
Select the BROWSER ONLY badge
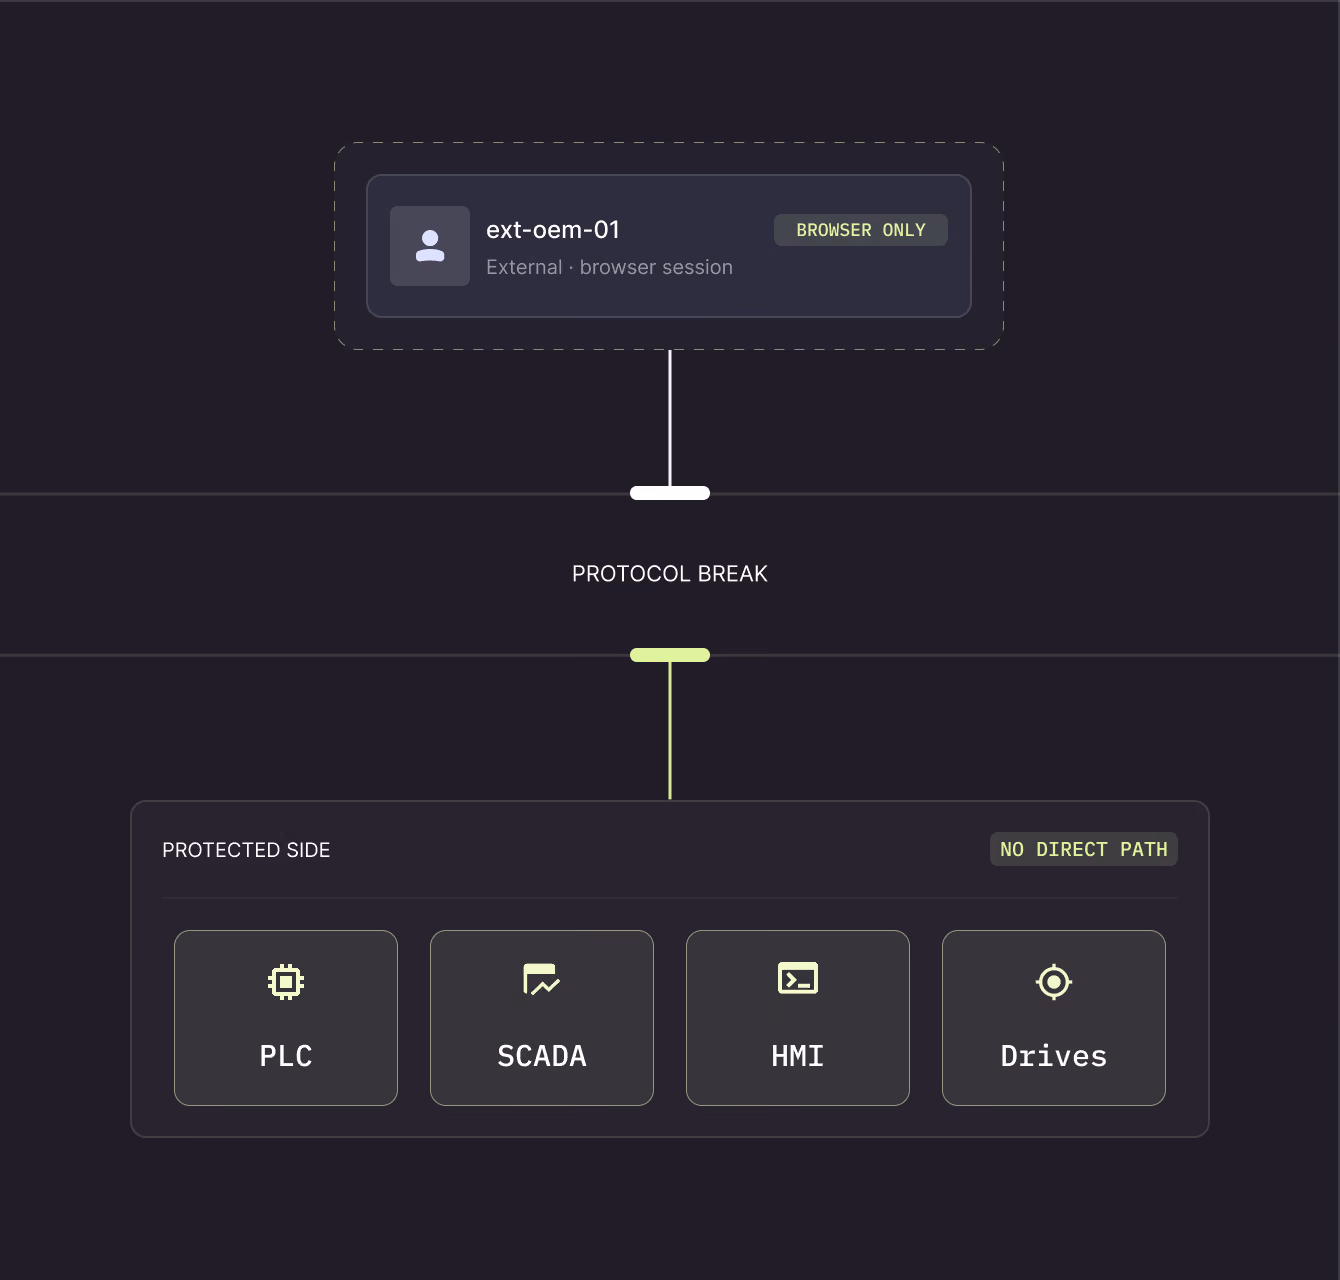point(861,230)
